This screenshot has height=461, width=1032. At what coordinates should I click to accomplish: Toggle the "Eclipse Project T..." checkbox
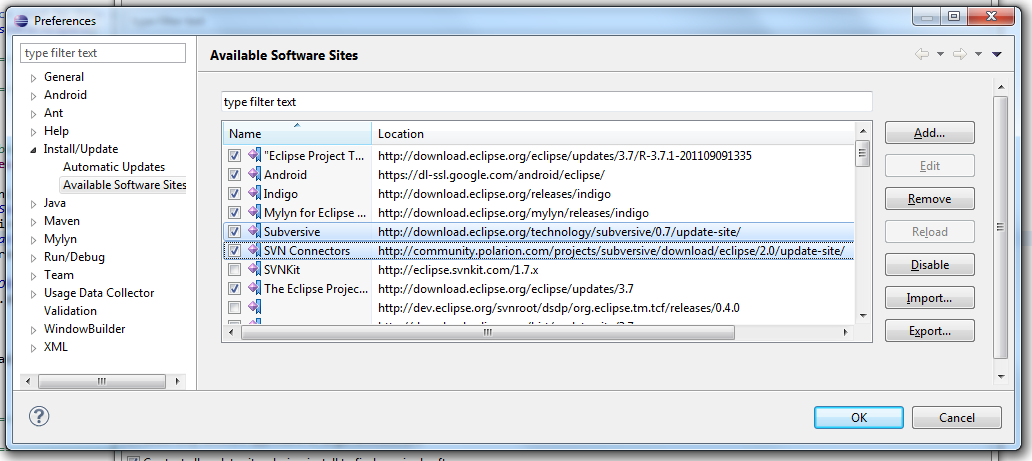point(234,156)
